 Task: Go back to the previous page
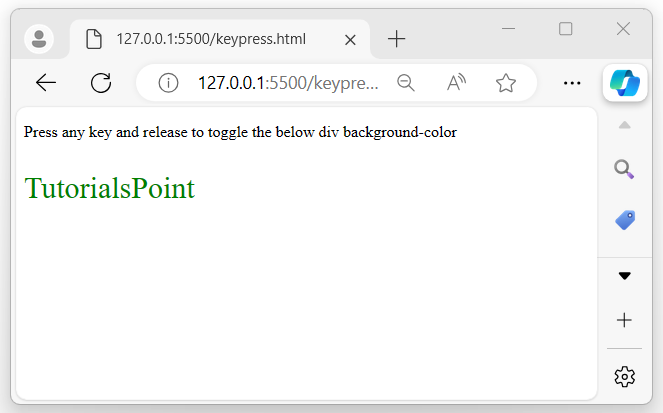(x=46, y=82)
